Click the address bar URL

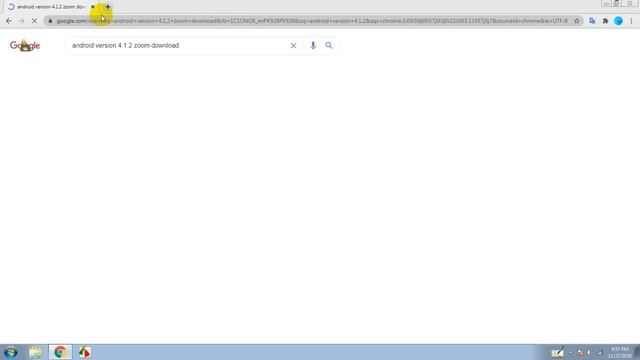tap(312, 21)
